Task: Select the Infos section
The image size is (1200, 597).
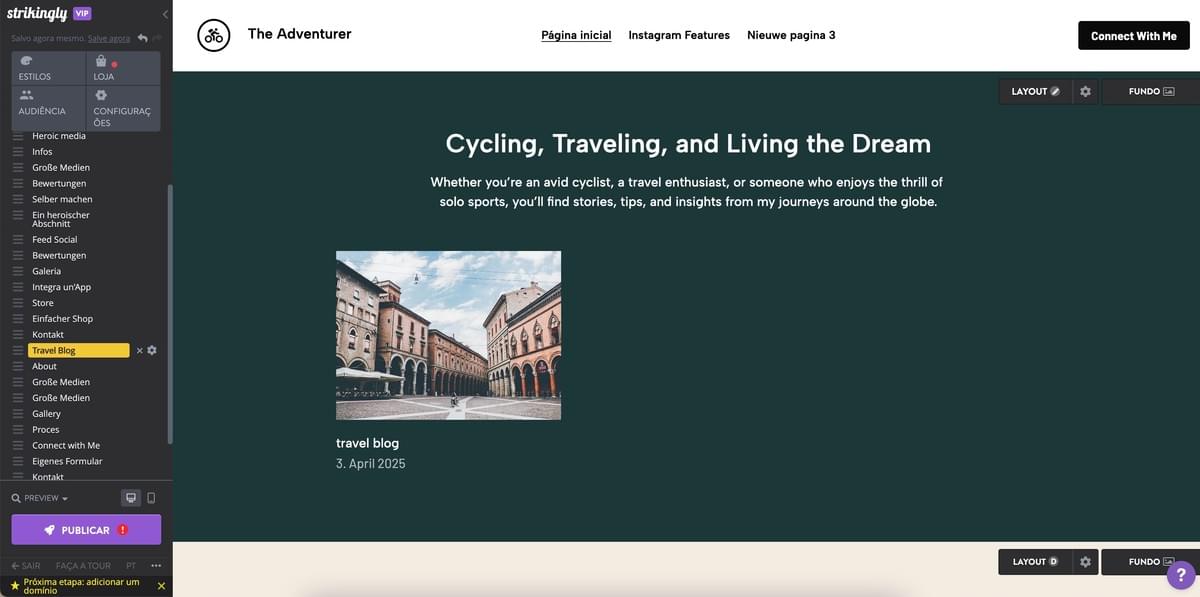Action: (42, 152)
